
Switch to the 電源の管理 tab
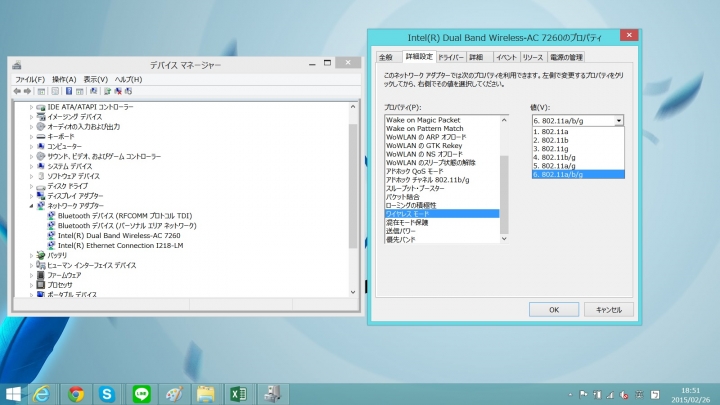pyautogui.click(x=566, y=57)
